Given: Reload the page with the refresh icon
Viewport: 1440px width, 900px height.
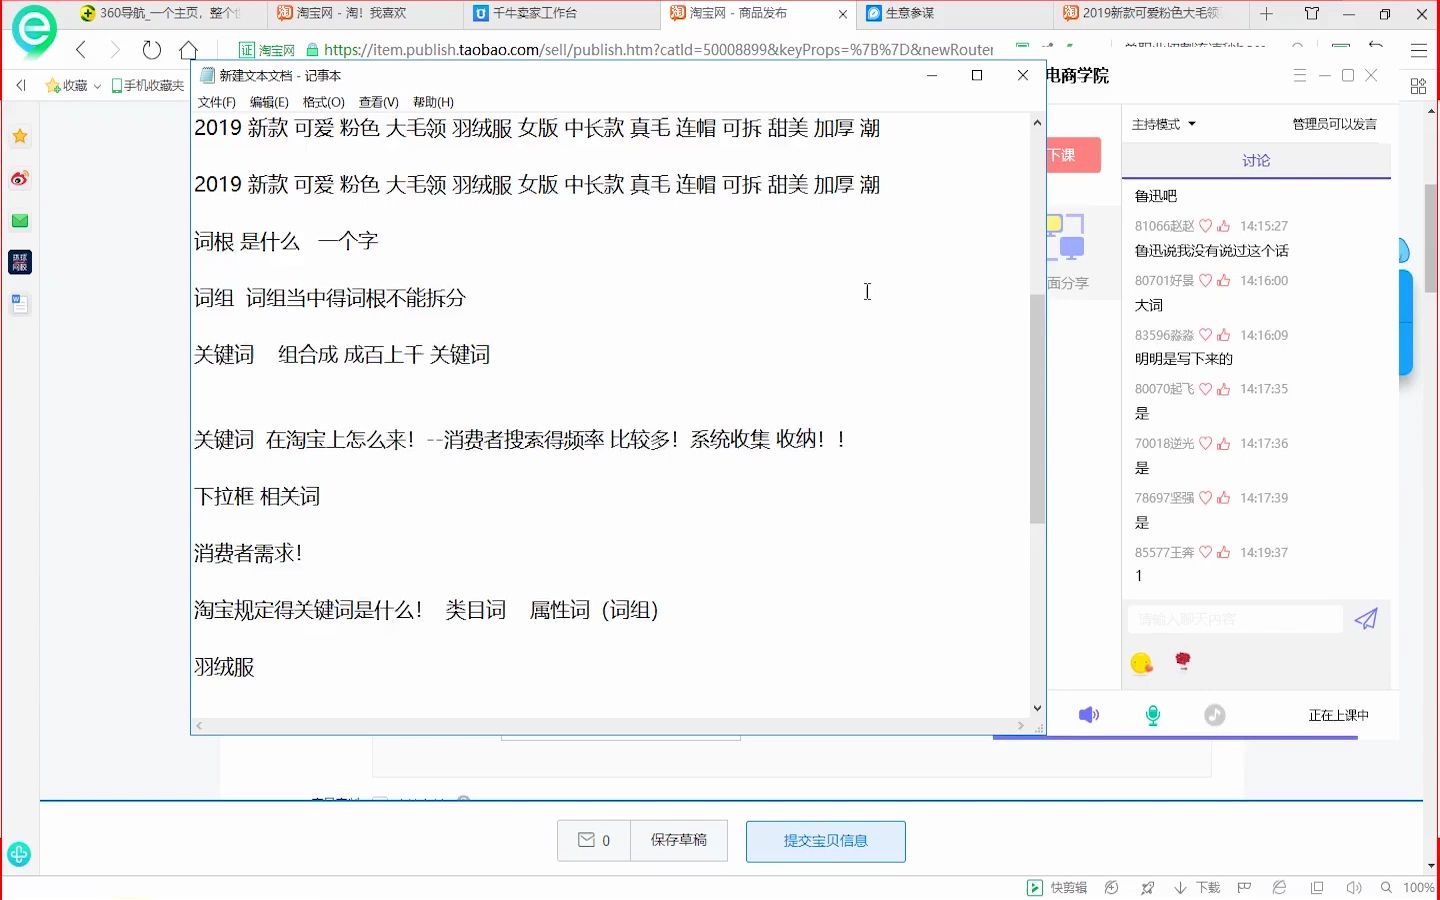Looking at the screenshot, I should click(152, 49).
